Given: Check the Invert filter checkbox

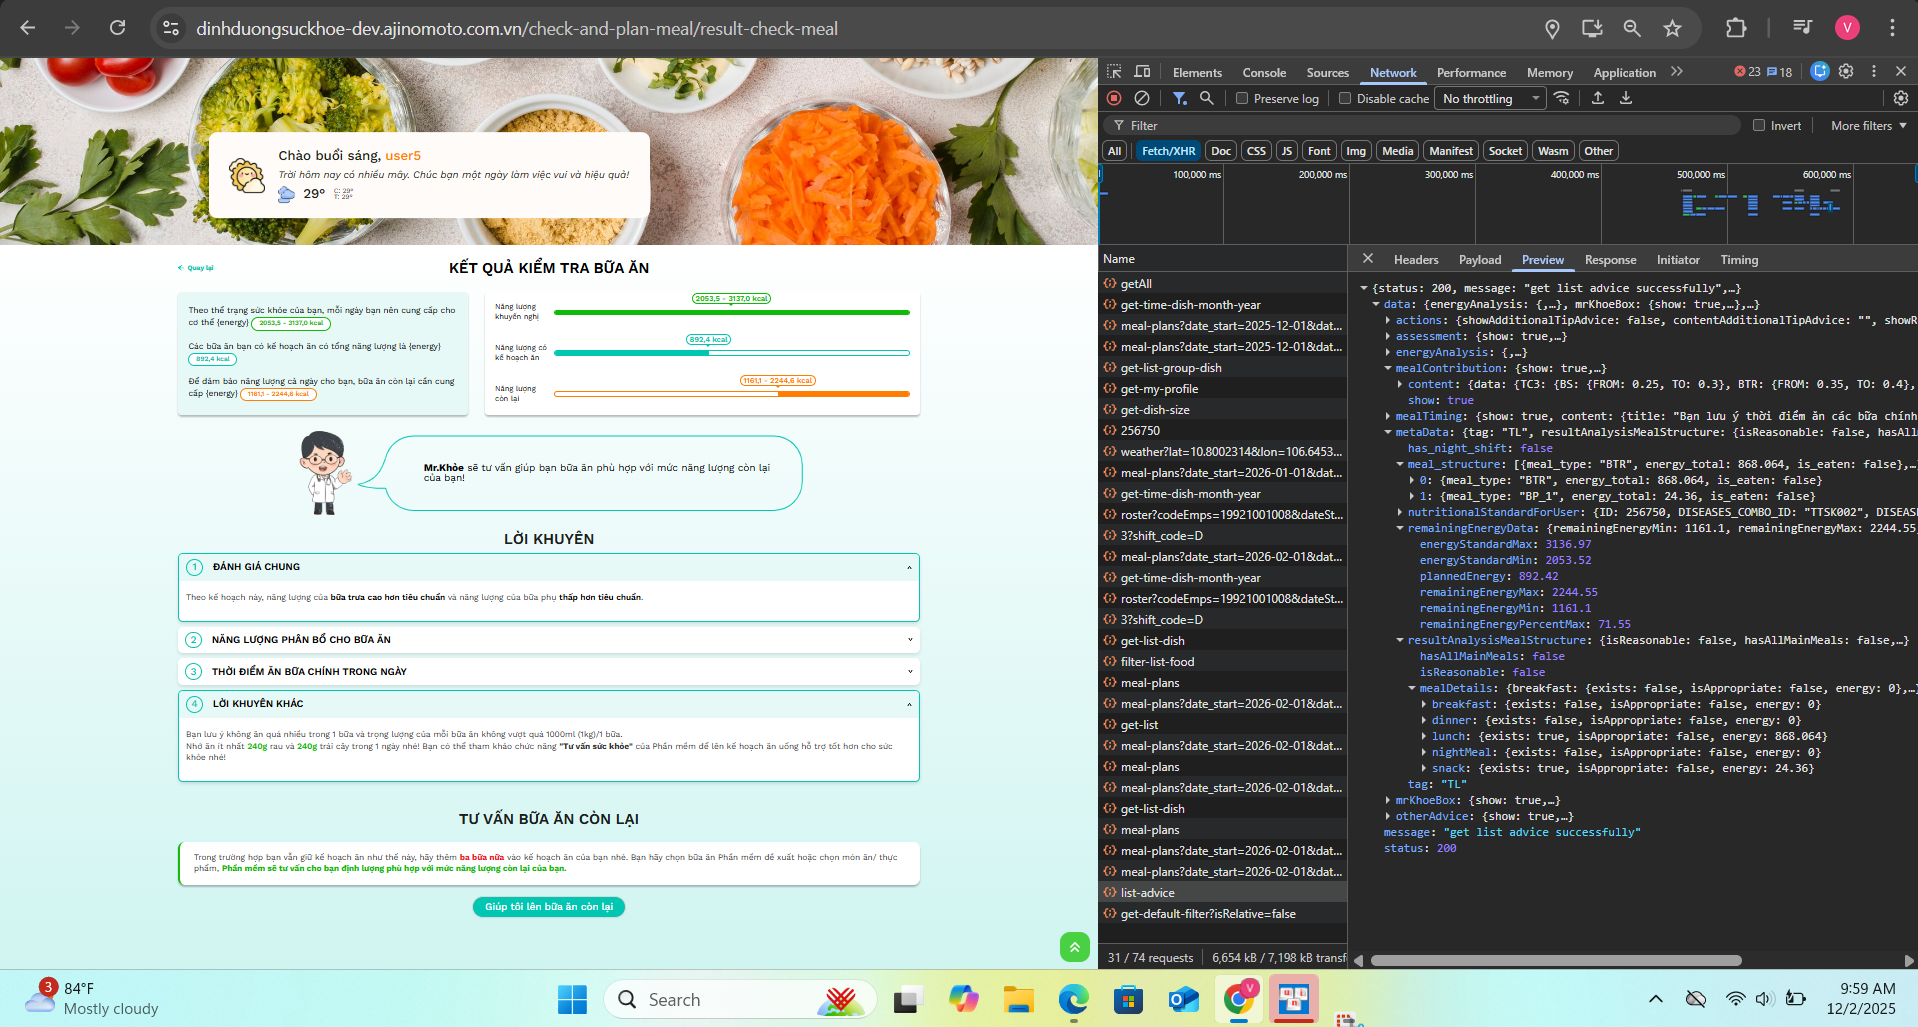Looking at the screenshot, I should [1759, 125].
